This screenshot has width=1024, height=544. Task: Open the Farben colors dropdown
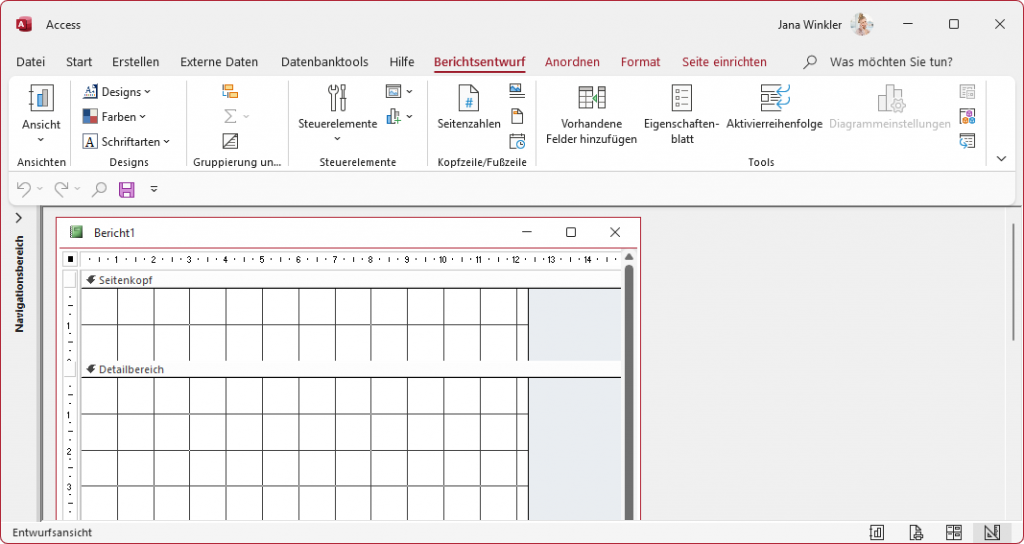pyautogui.click(x=114, y=117)
